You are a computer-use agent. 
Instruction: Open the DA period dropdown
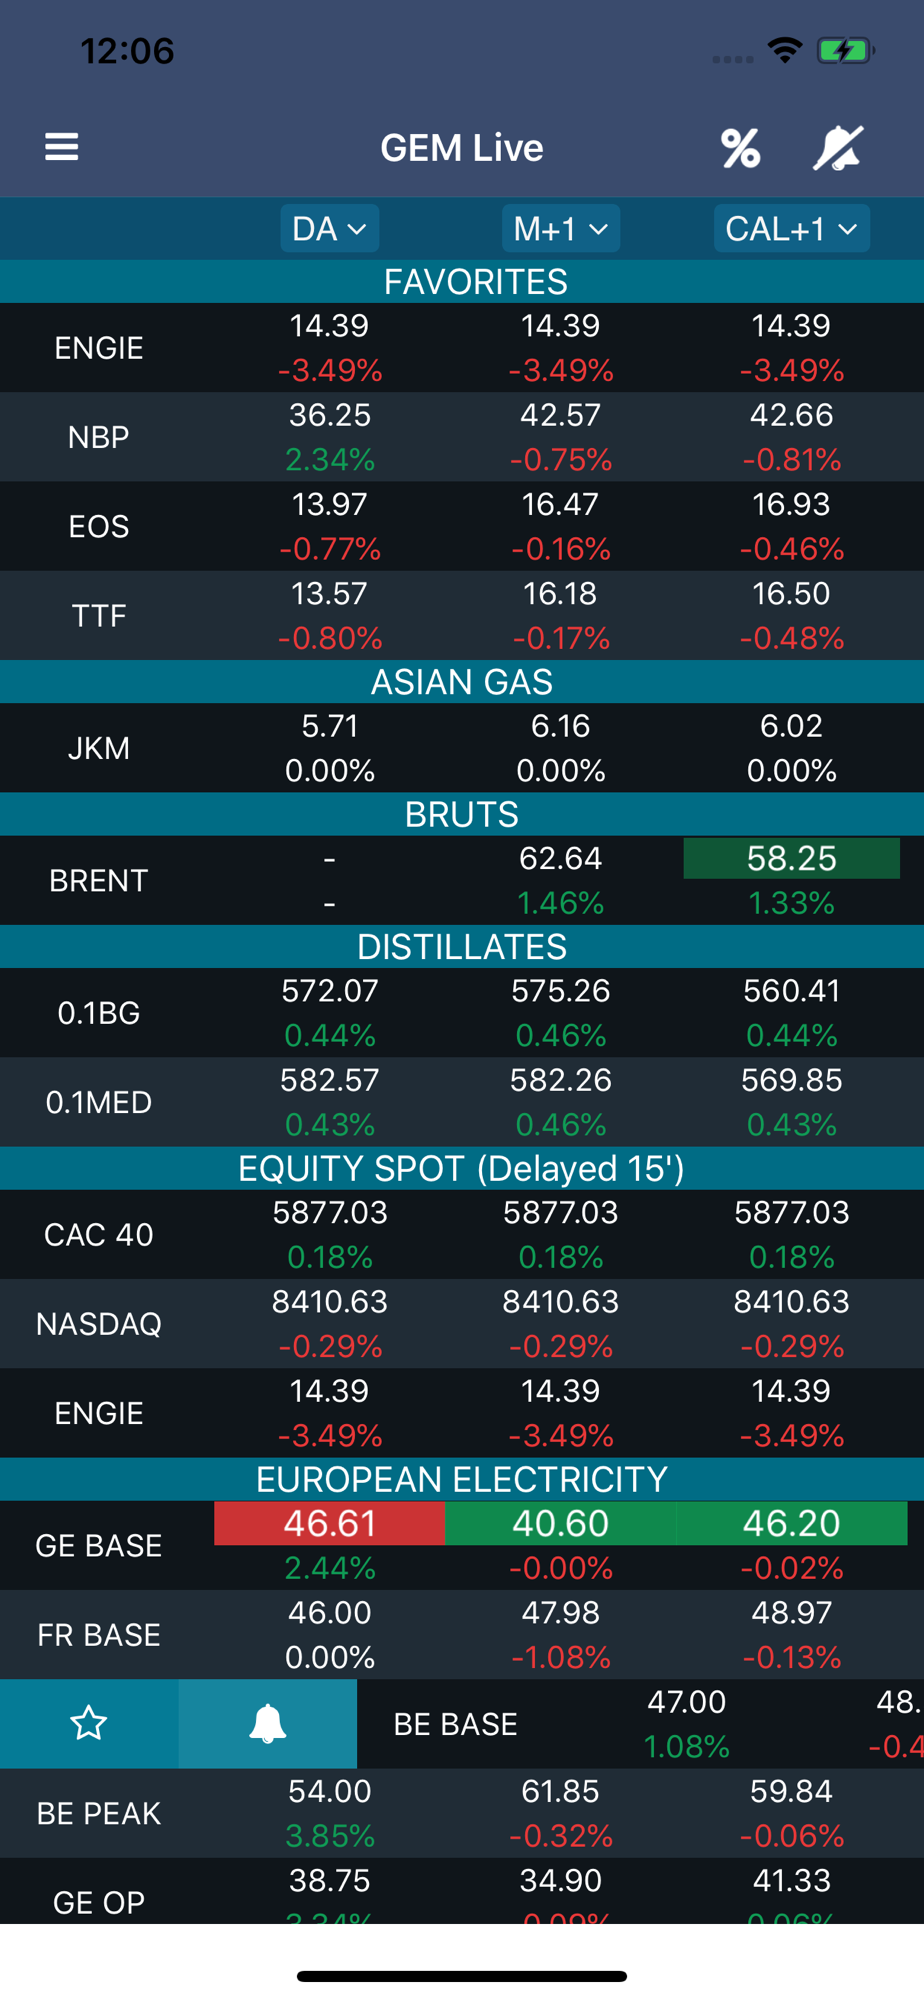point(329,229)
